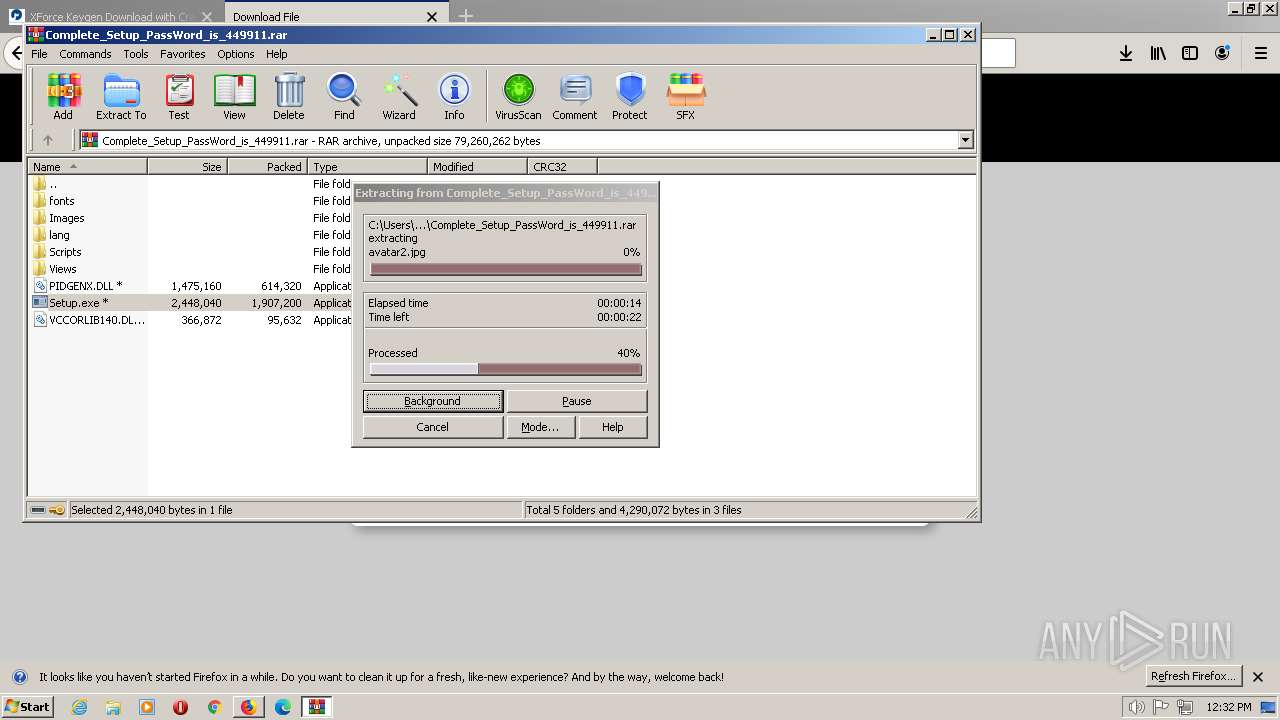The image size is (1280, 720).
Task: Open Firefox Library icon
Action: pyautogui.click(x=1158, y=53)
